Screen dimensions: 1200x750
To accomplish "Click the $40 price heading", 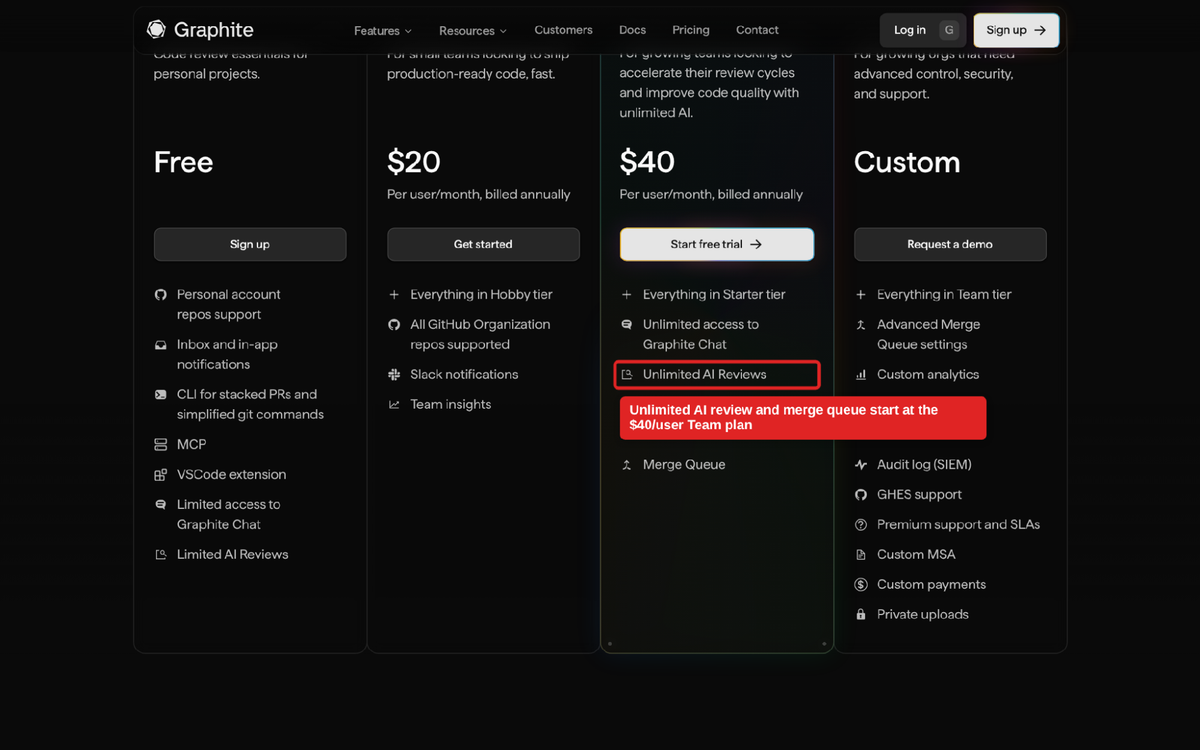I will click(647, 162).
